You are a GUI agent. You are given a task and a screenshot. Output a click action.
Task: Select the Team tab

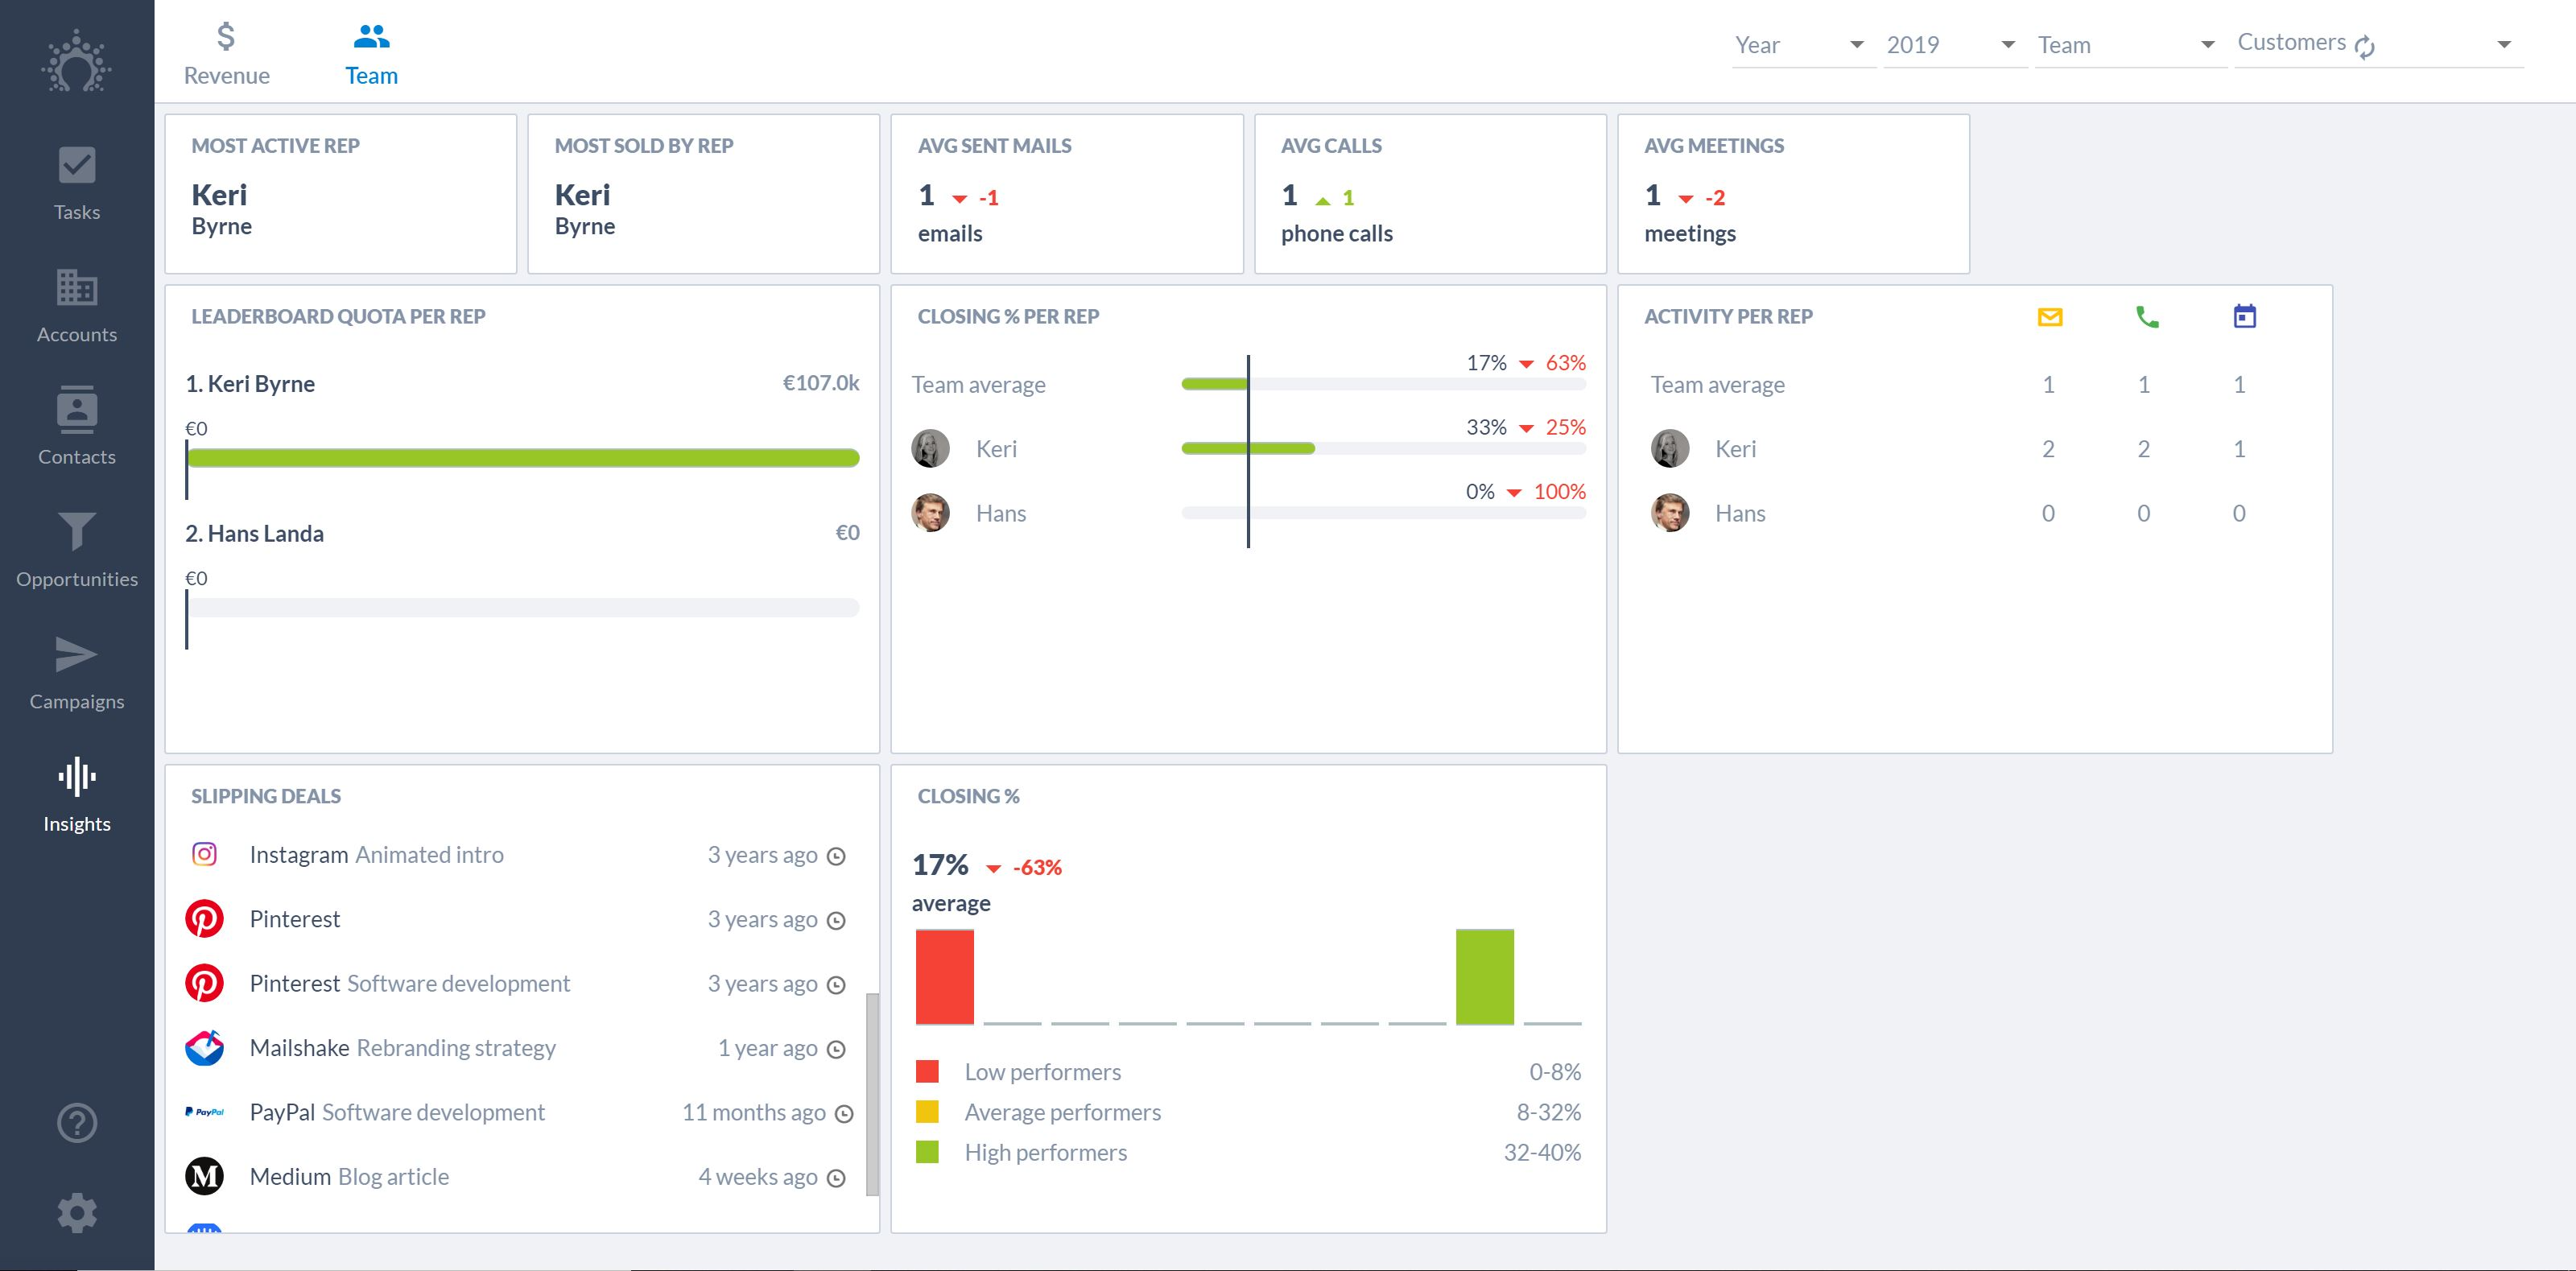(x=371, y=55)
